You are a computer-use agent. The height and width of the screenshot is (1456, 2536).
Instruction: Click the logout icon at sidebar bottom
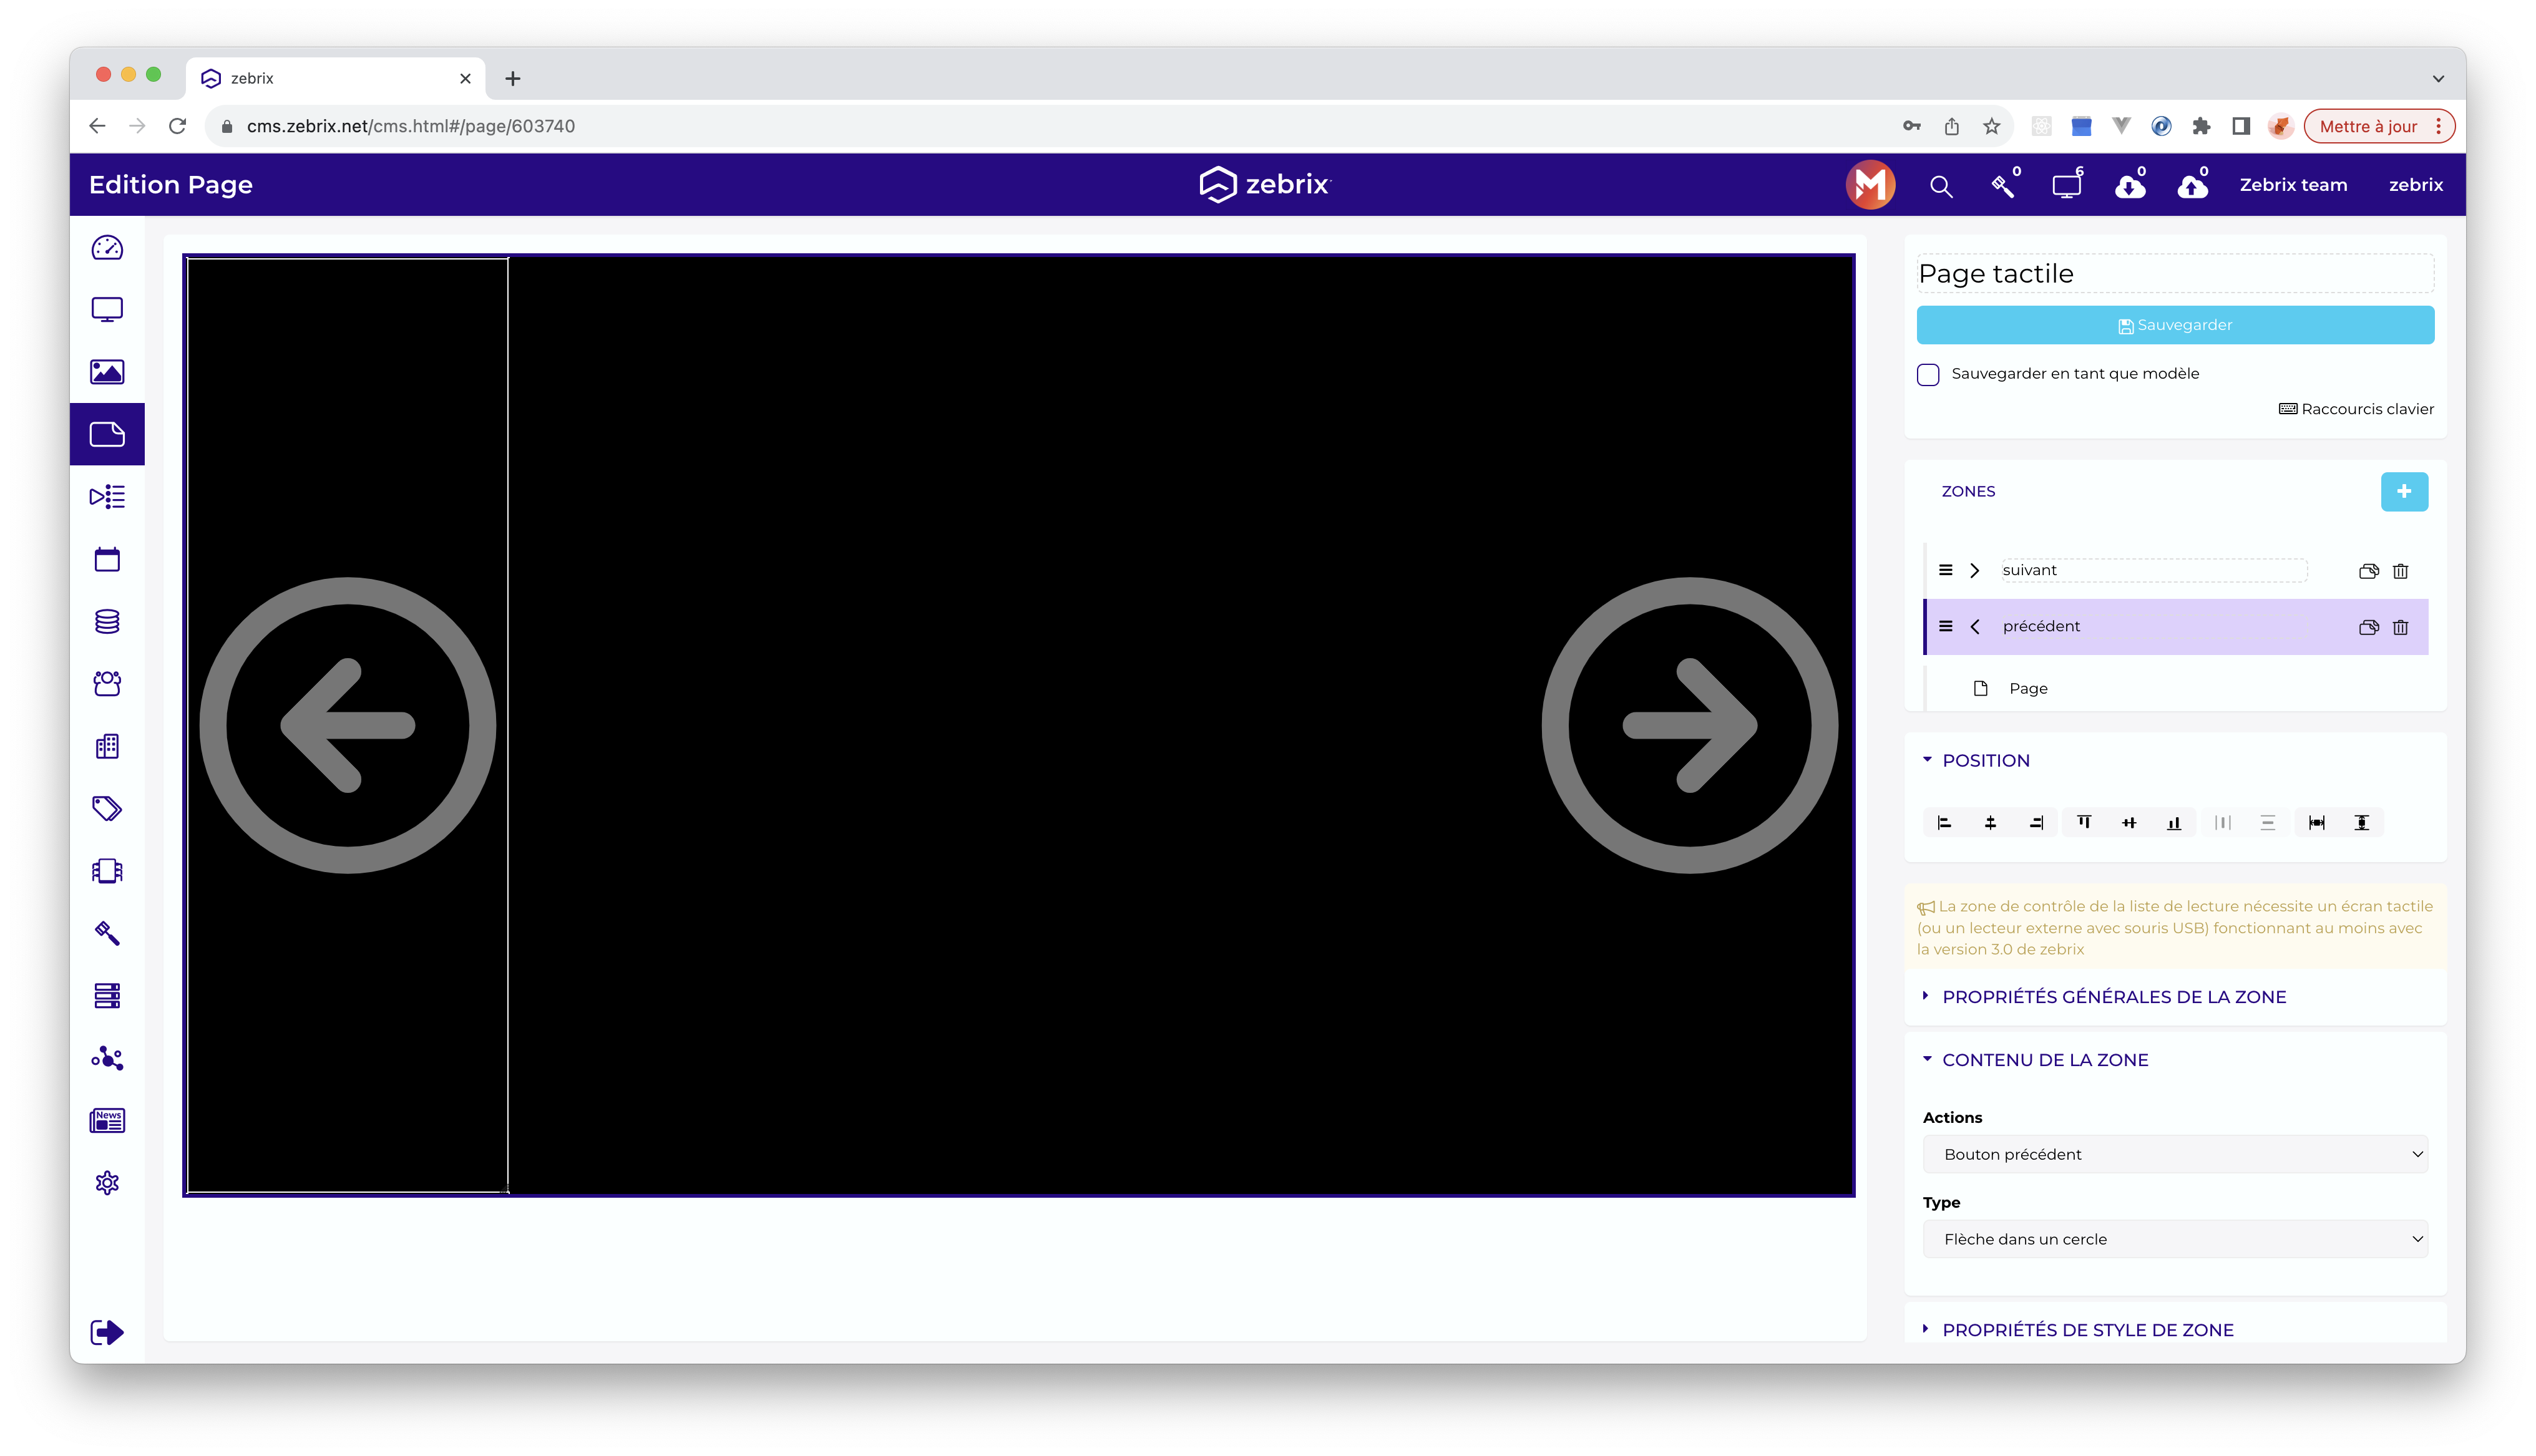click(x=107, y=1332)
